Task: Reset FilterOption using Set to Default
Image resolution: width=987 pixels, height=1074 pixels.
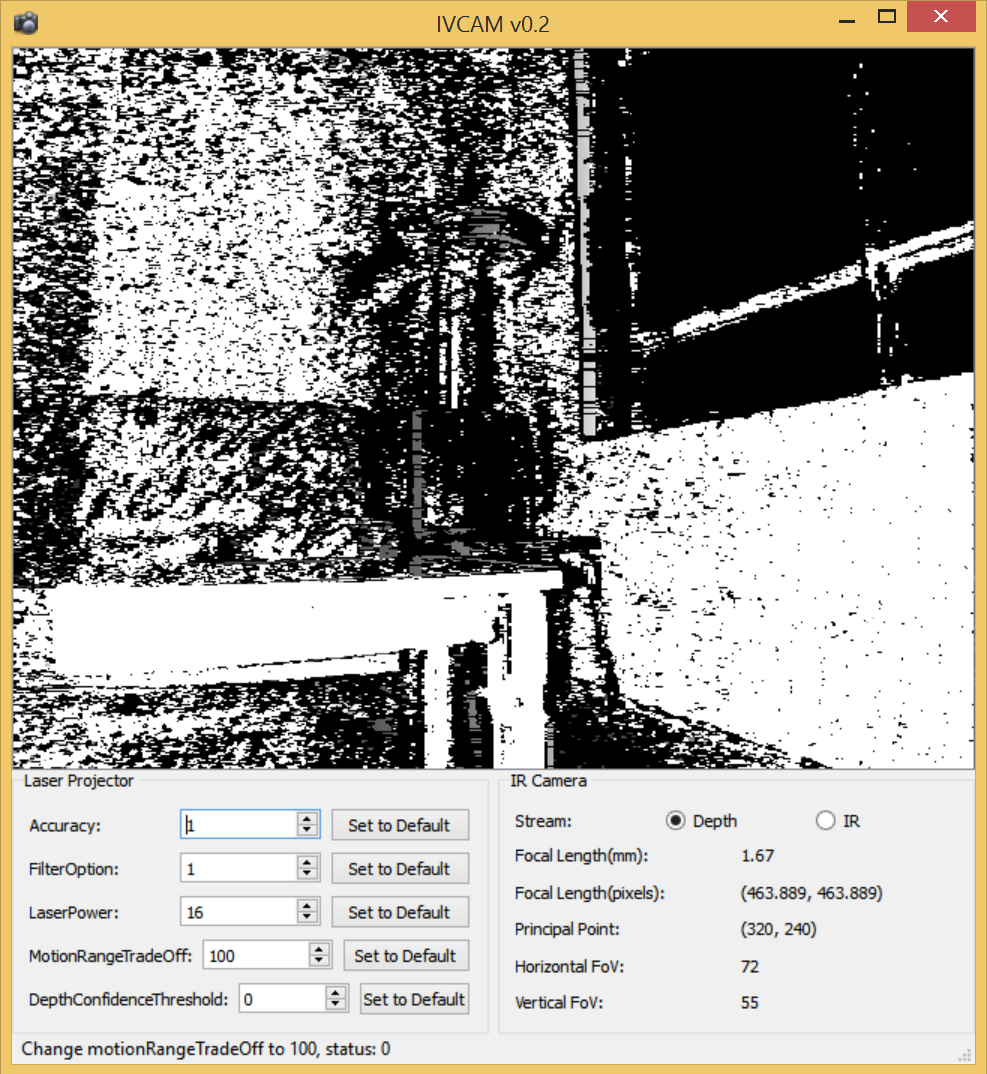Action: pos(399,869)
